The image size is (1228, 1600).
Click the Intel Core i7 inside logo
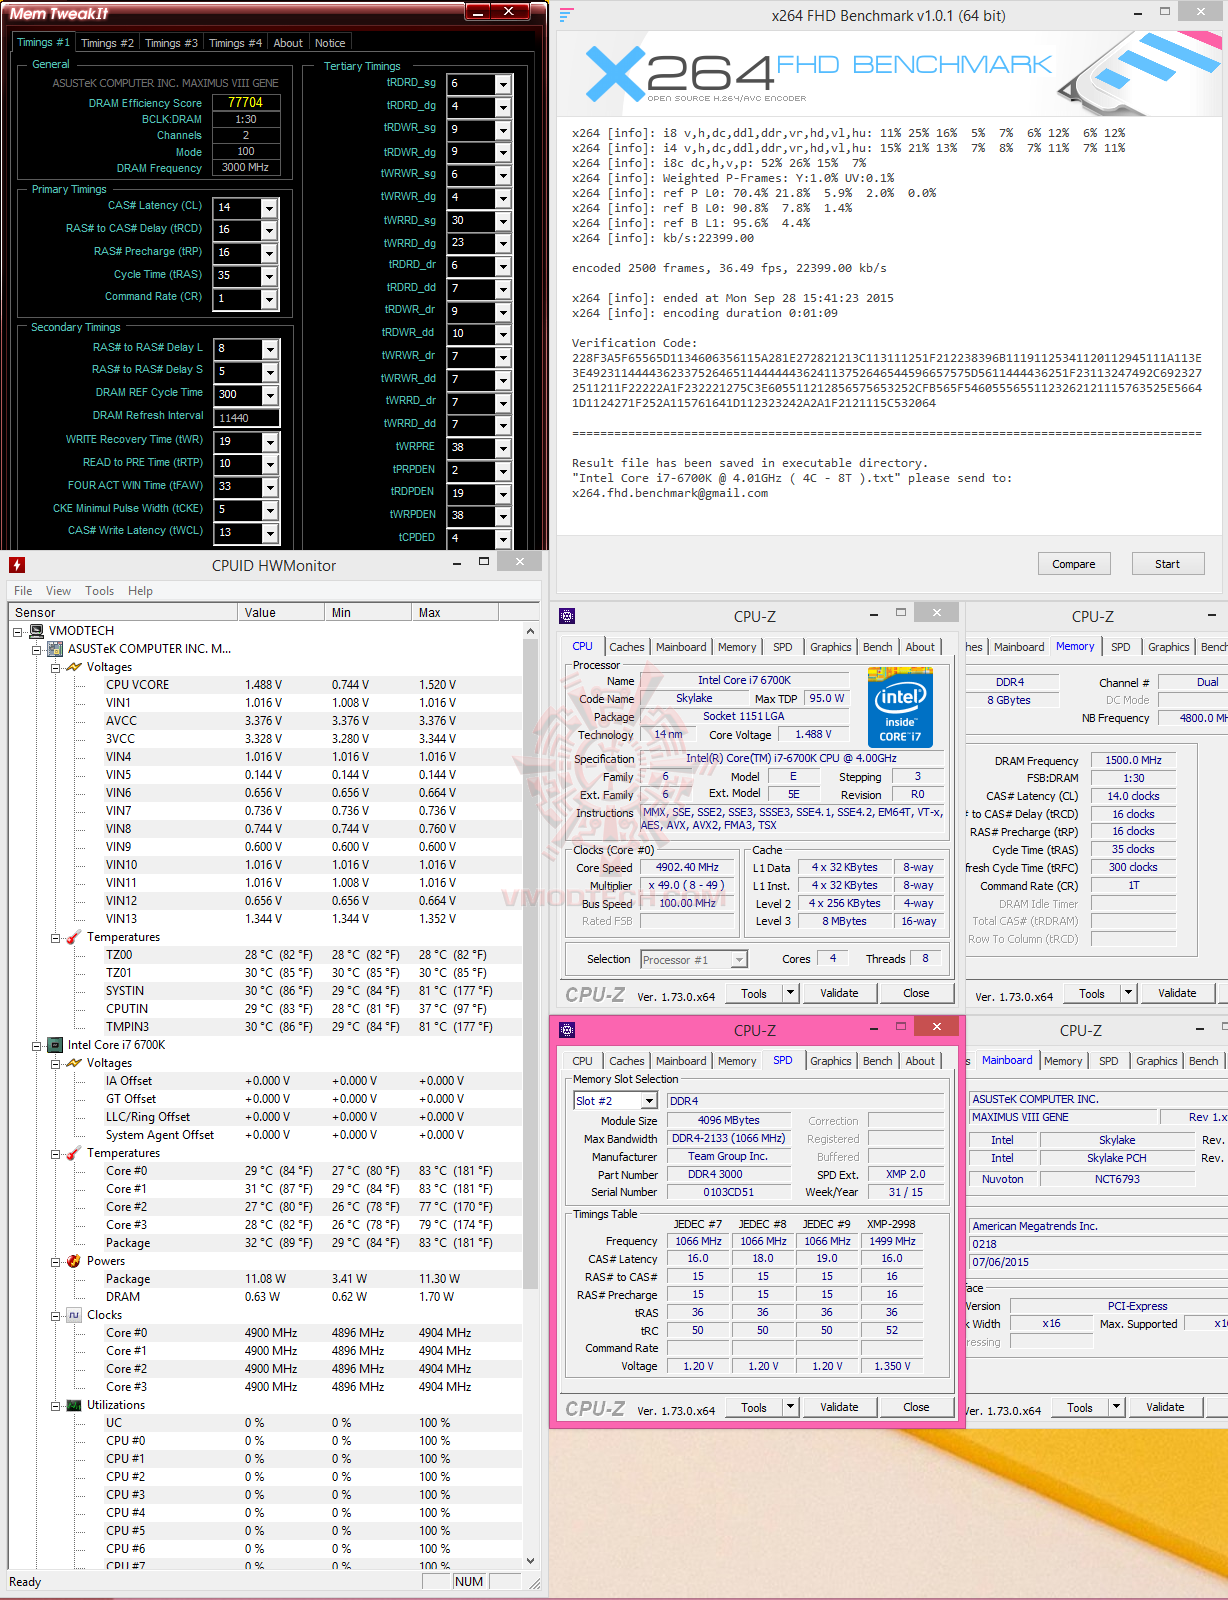(901, 708)
